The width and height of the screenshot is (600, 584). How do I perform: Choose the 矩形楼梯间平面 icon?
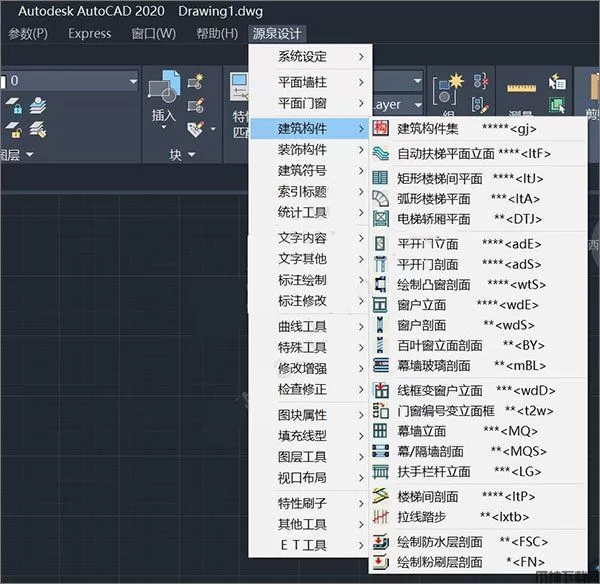380,178
